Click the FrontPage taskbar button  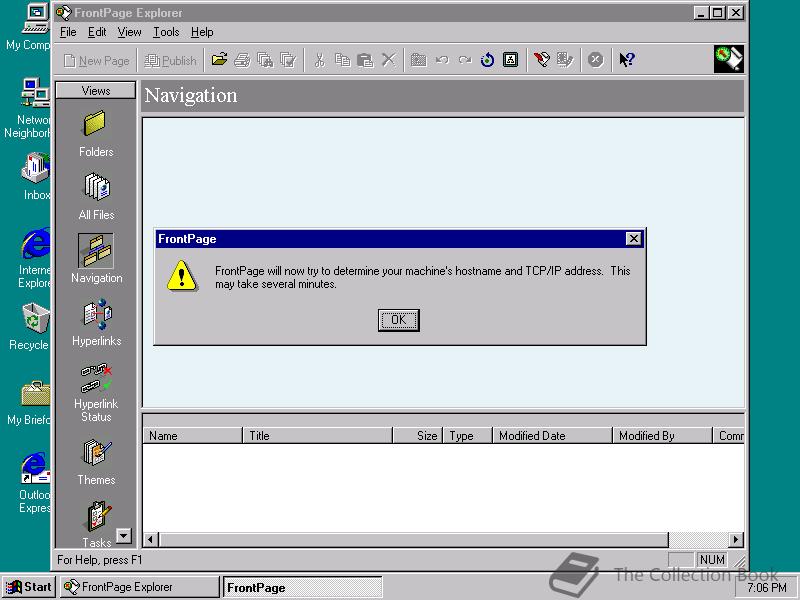click(x=303, y=587)
